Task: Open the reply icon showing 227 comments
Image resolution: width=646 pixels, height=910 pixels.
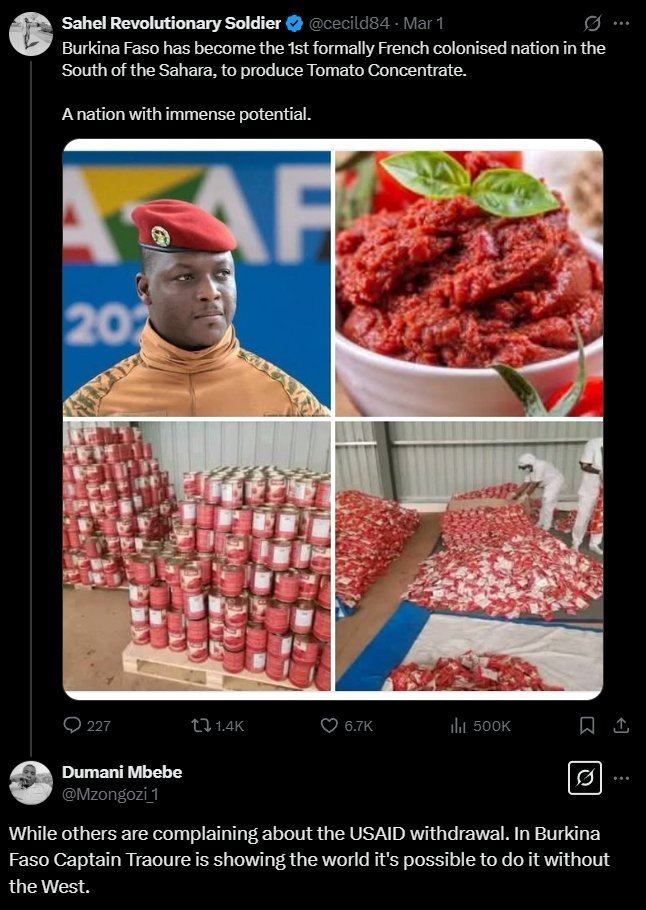Action: (72, 725)
